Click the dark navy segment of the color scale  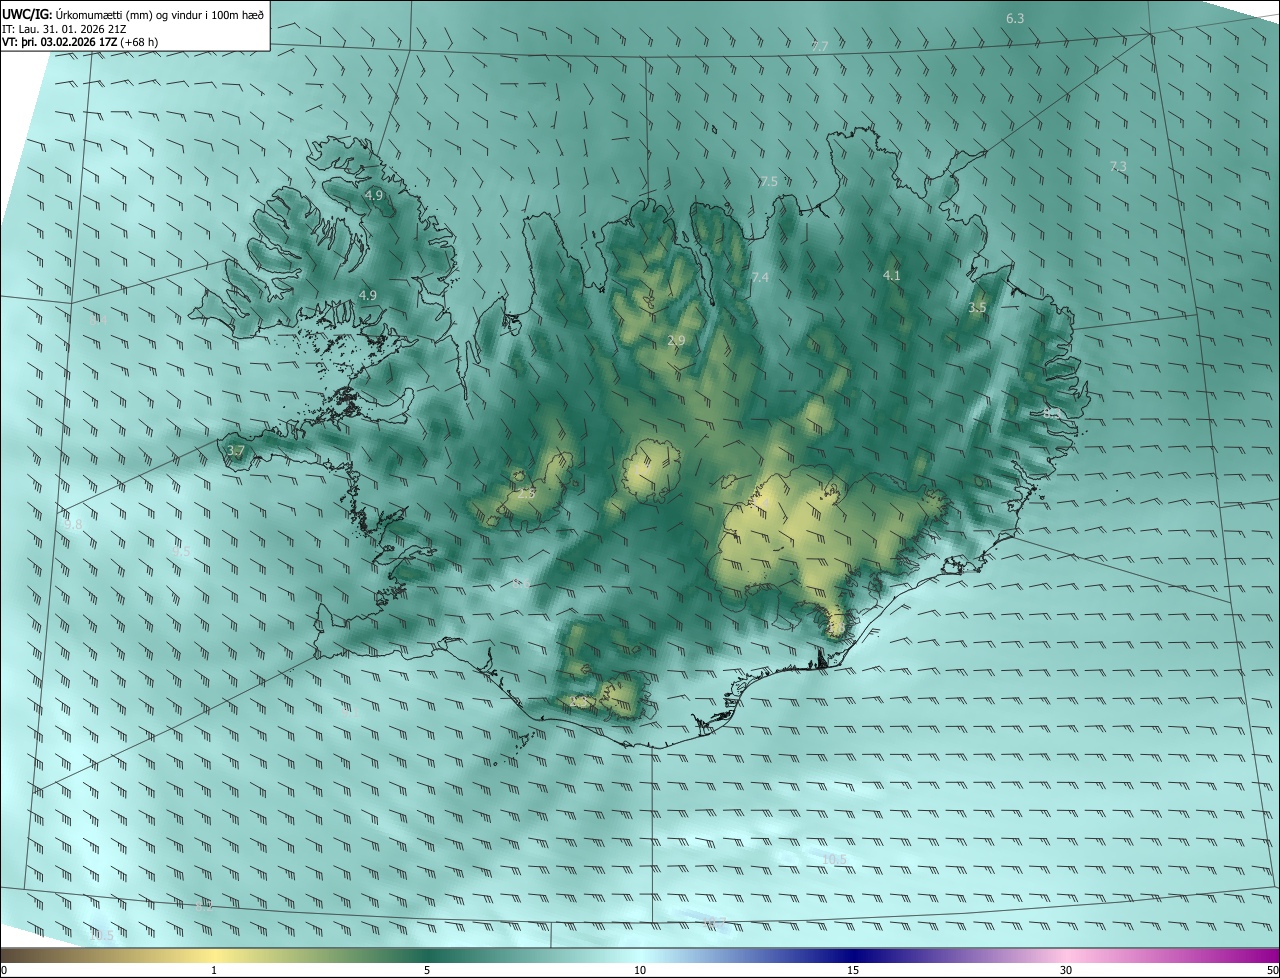[x=853, y=955]
